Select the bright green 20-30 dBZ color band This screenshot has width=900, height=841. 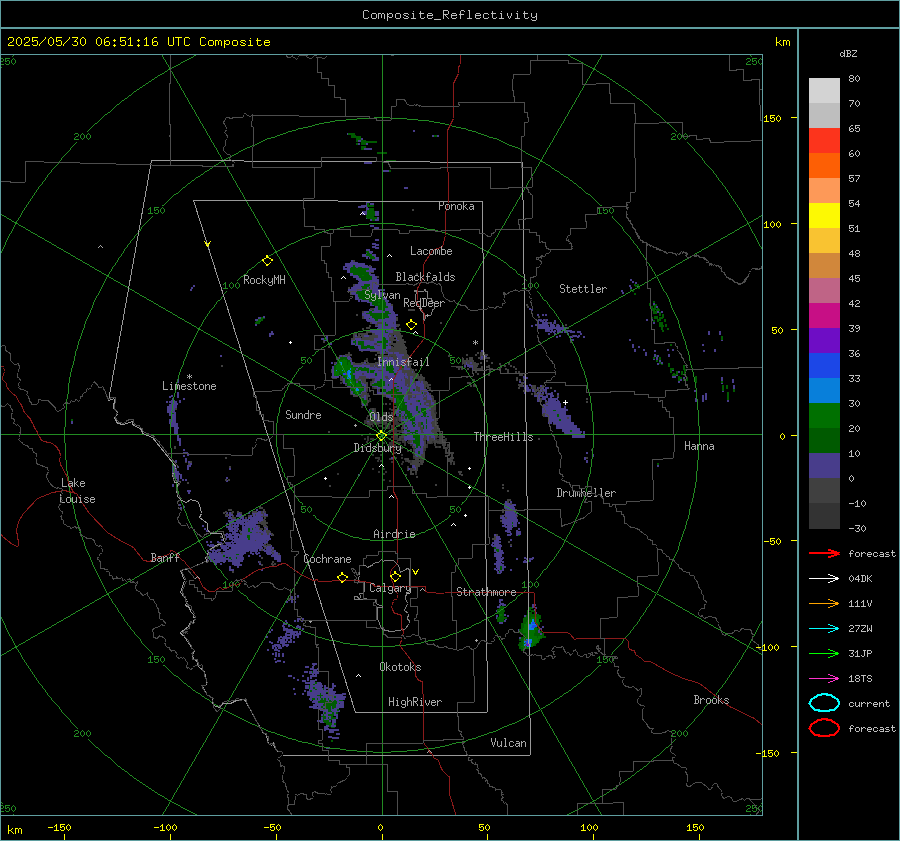click(824, 416)
